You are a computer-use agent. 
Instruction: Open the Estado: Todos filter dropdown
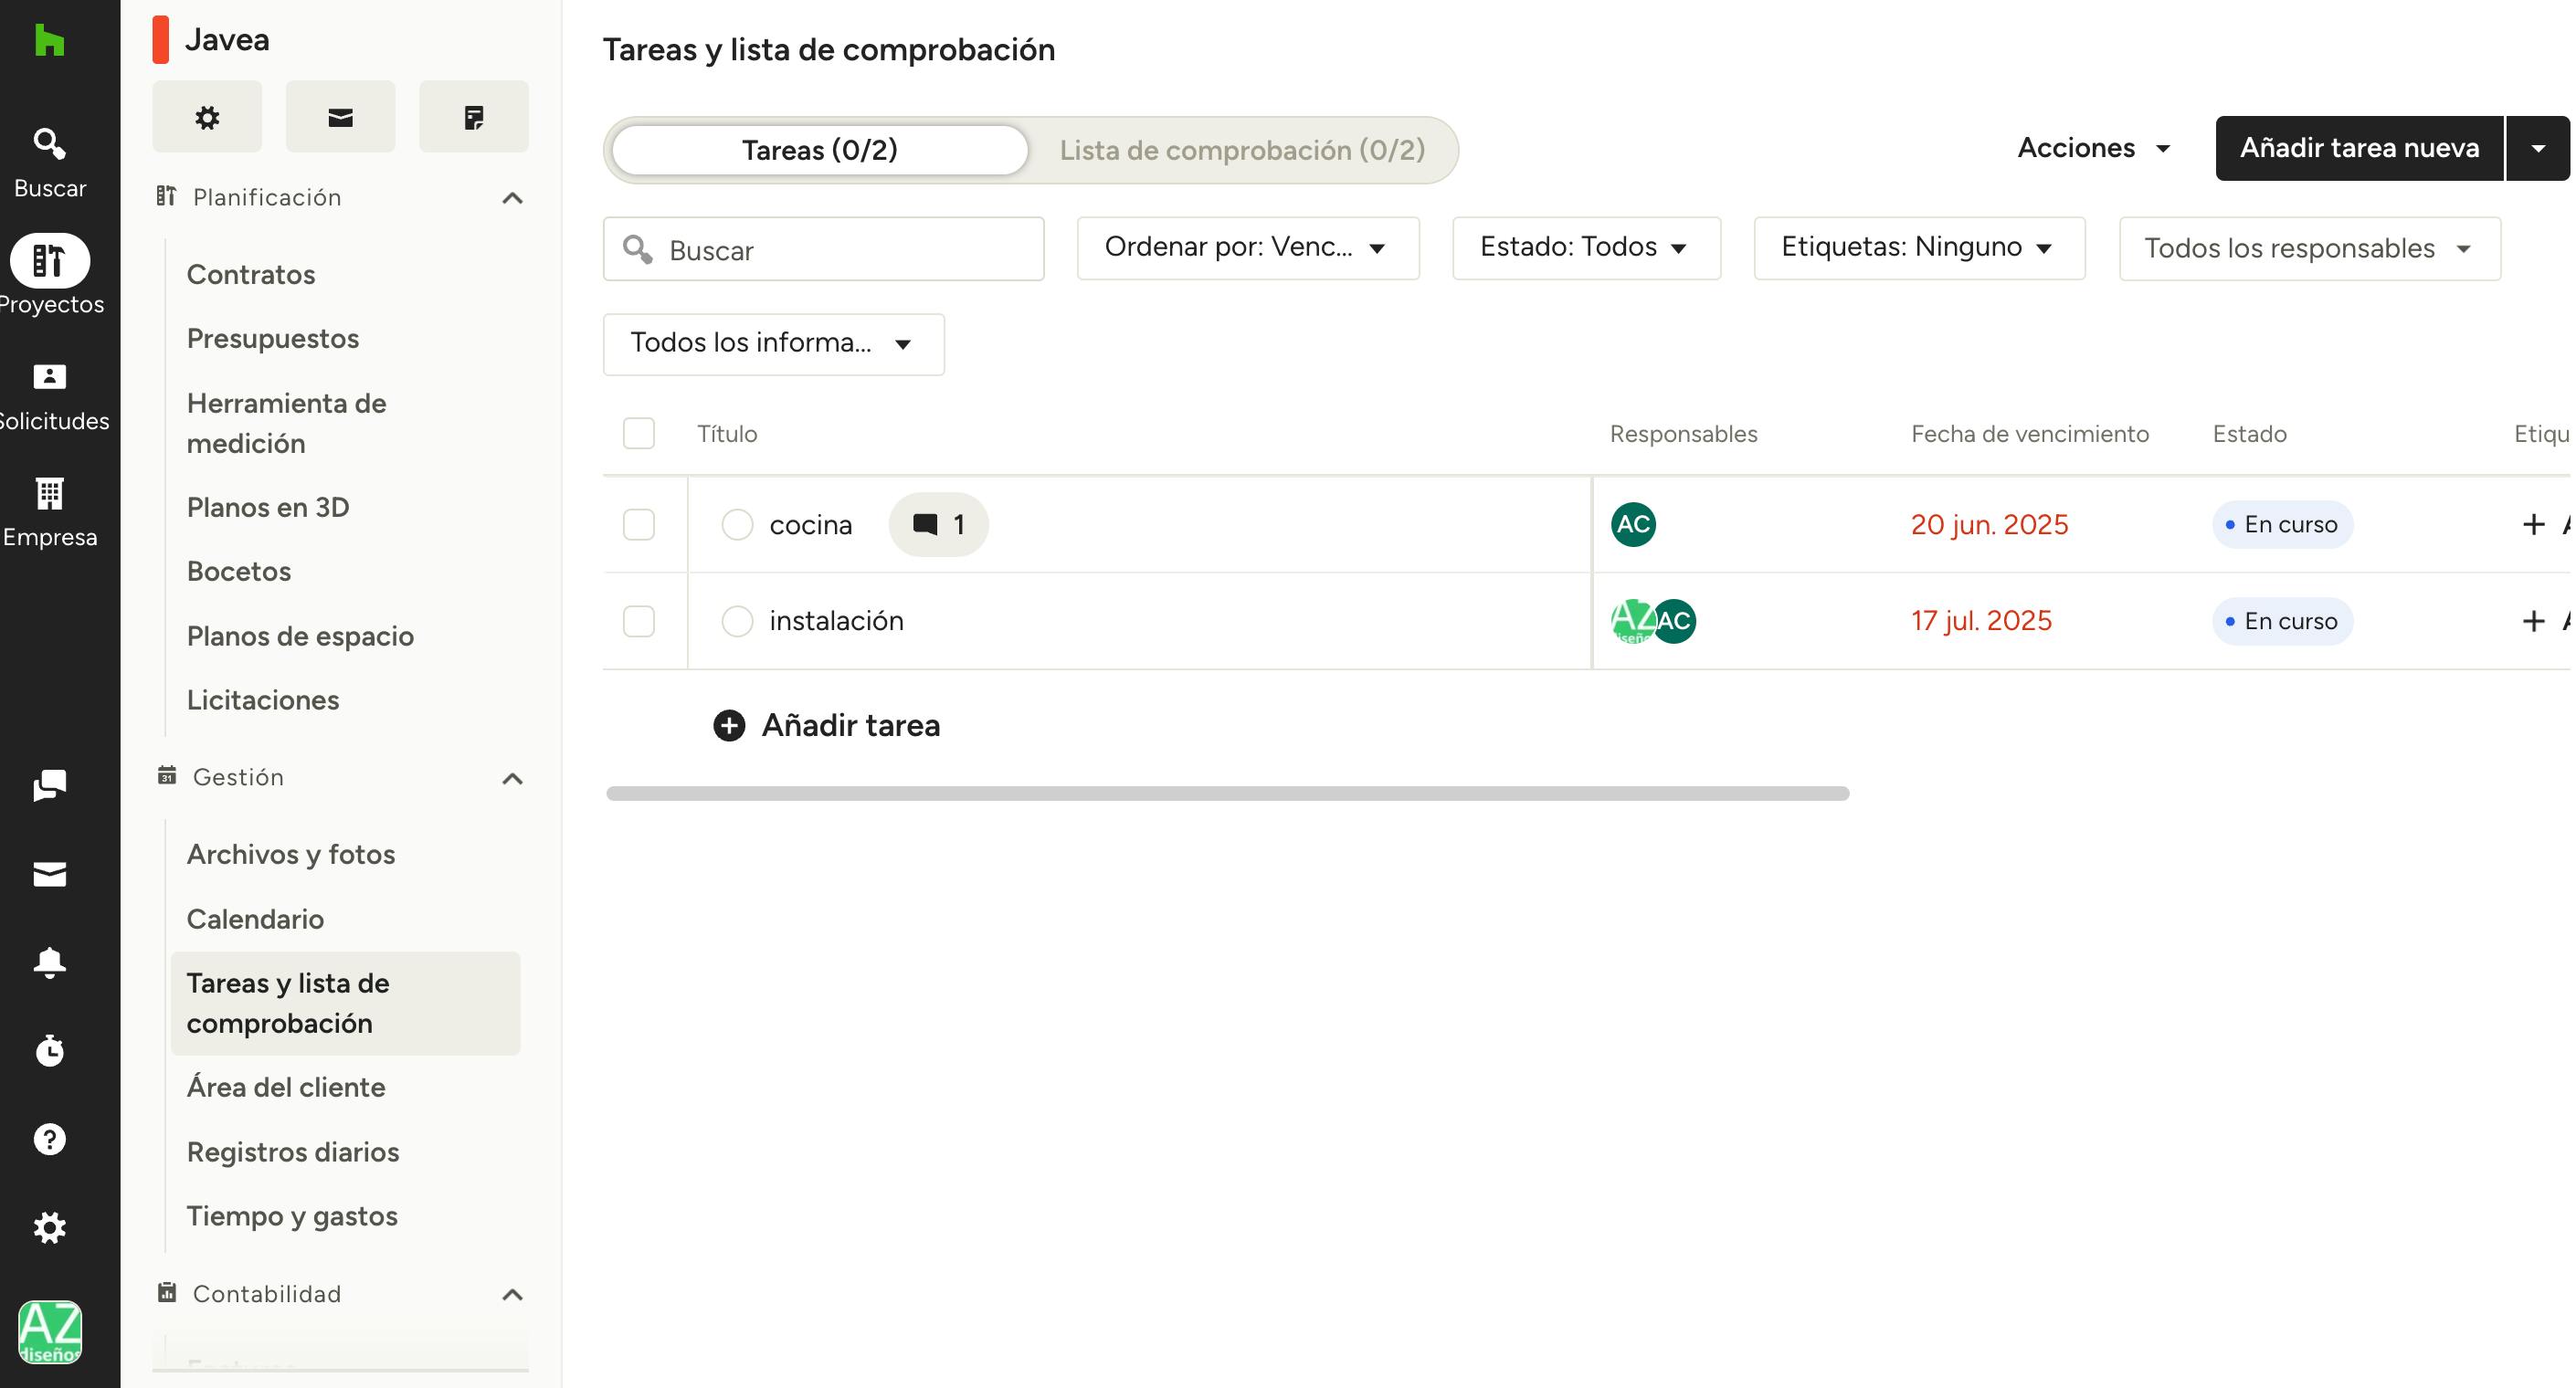click(x=1585, y=248)
